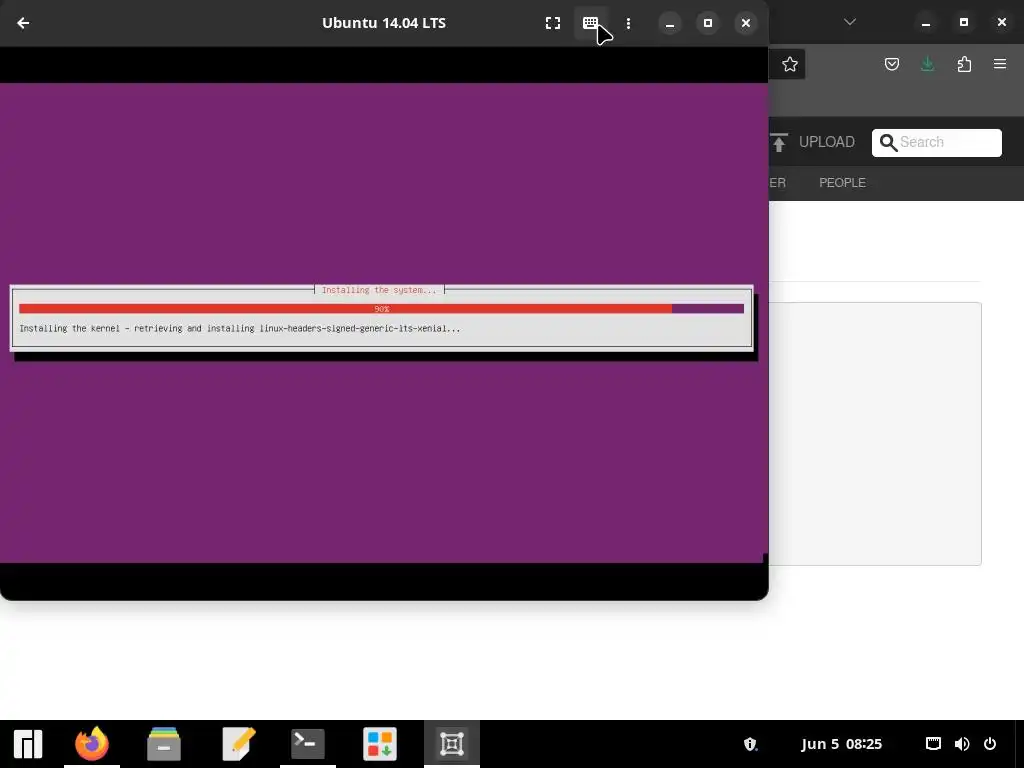Viewport: 1024px width, 768px height.
Task: Open the three-dot menu in Boxes header
Action: coord(628,23)
